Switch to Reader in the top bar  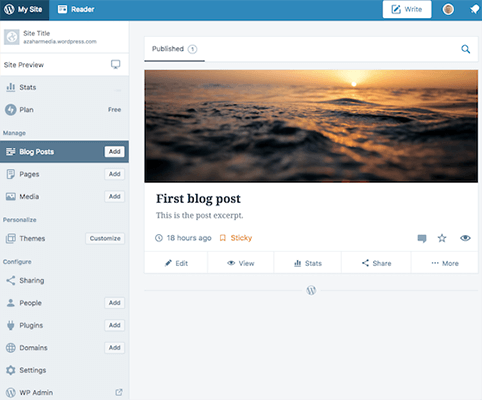click(x=76, y=9)
